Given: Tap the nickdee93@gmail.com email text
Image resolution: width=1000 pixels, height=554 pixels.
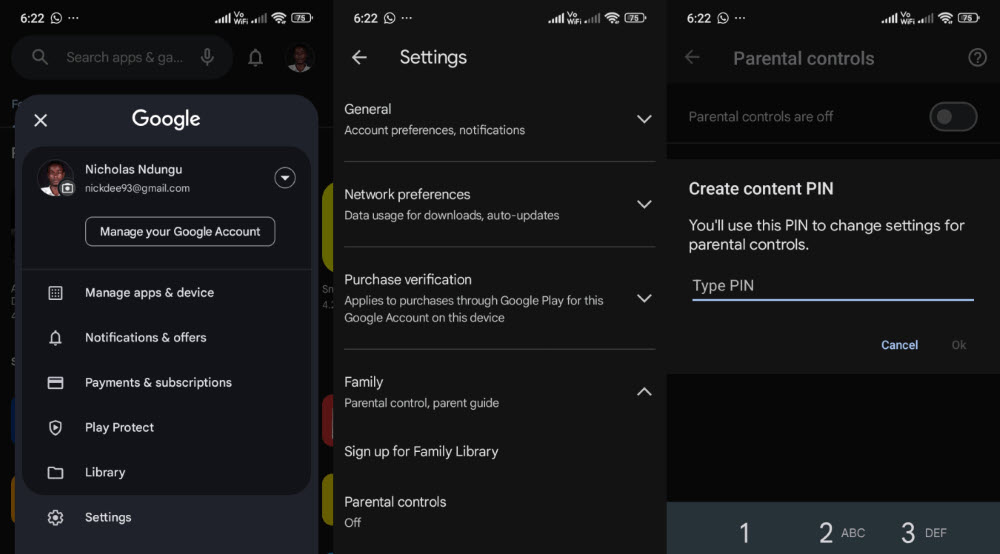Looking at the screenshot, I should click(x=137, y=188).
